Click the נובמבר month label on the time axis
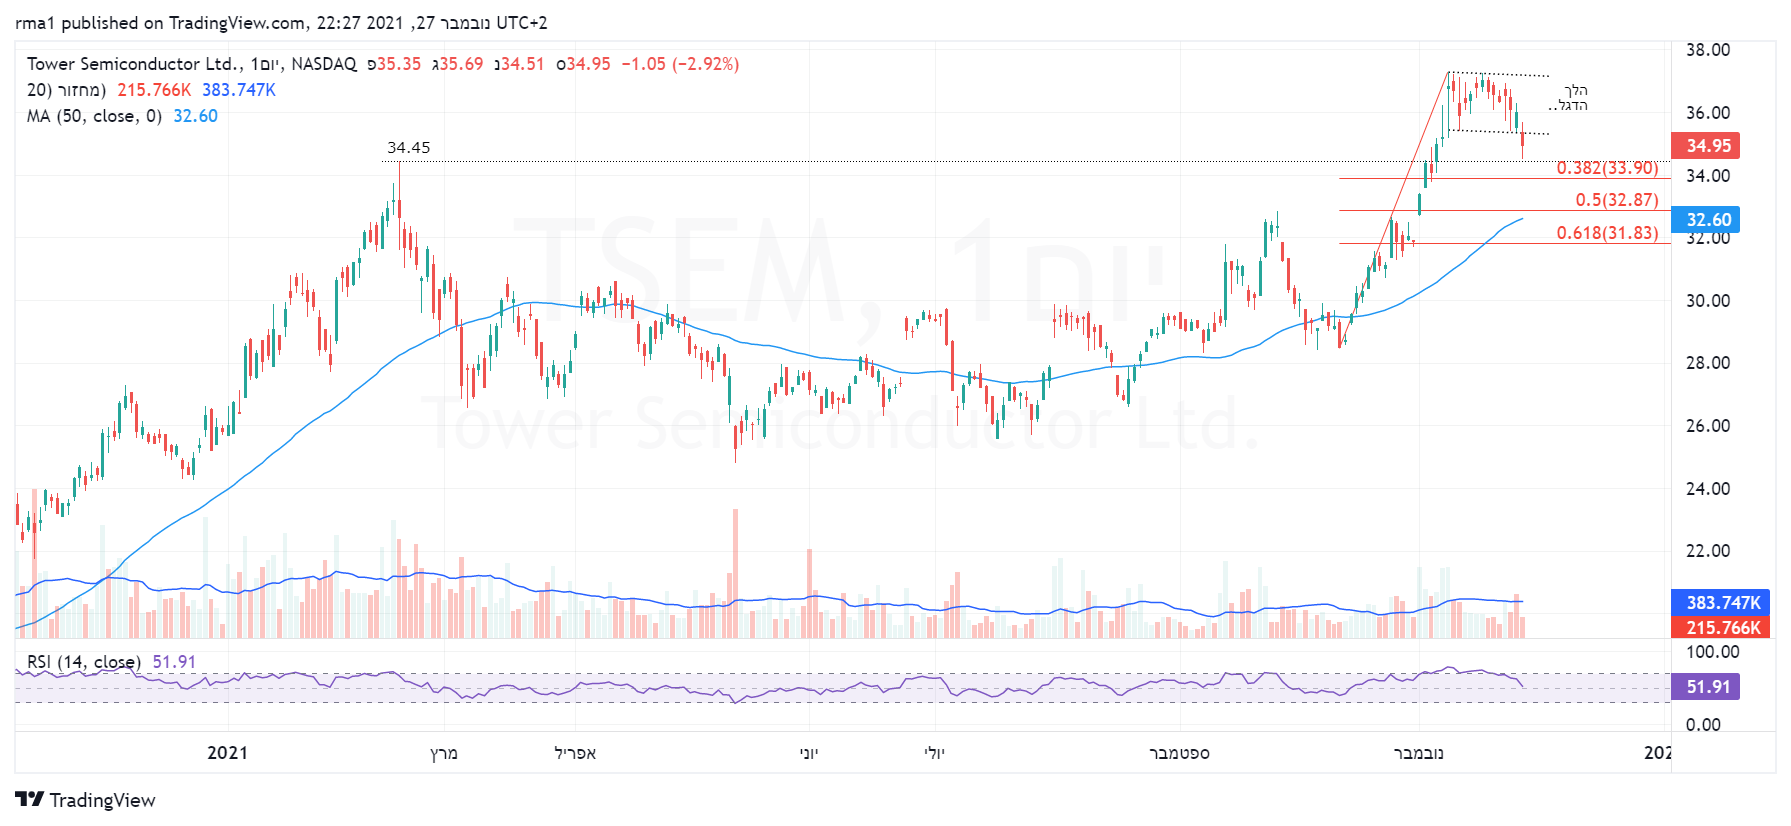Screen dimensions: 1791x826 click(1418, 753)
